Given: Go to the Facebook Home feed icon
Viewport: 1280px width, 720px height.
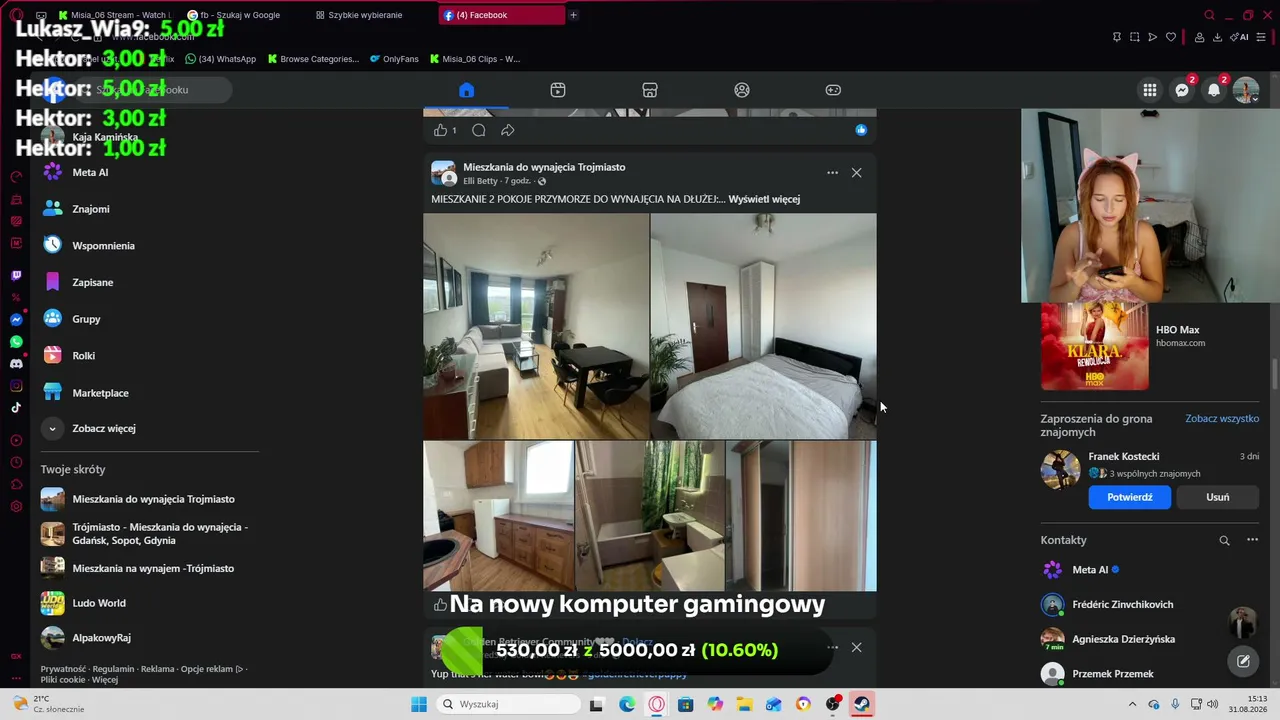Looking at the screenshot, I should pyautogui.click(x=466, y=90).
